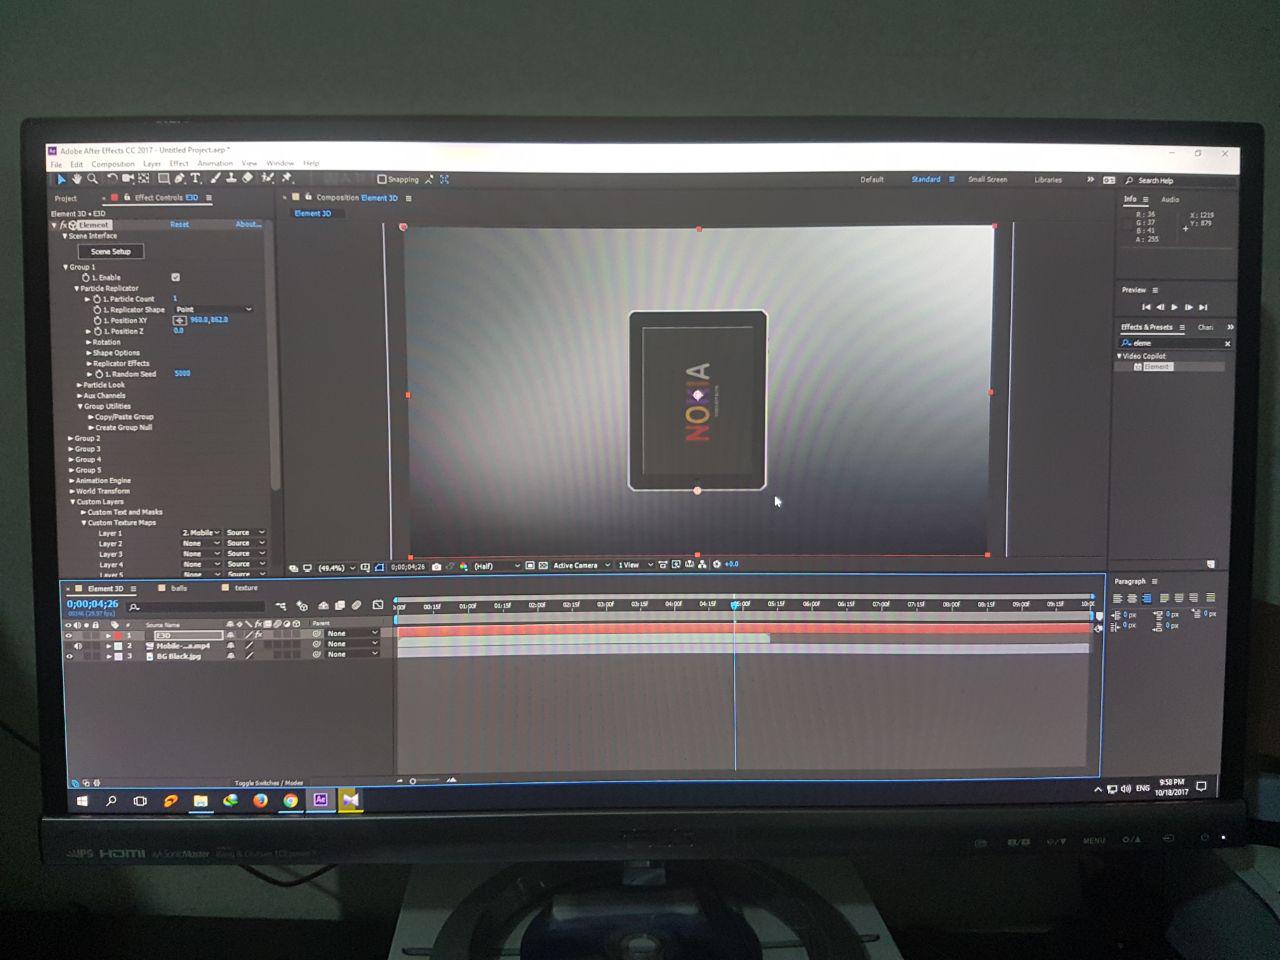Click Toggle Switches / Modes button
The width and height of the screenshot is (1280, 960).
coord(268,783)
